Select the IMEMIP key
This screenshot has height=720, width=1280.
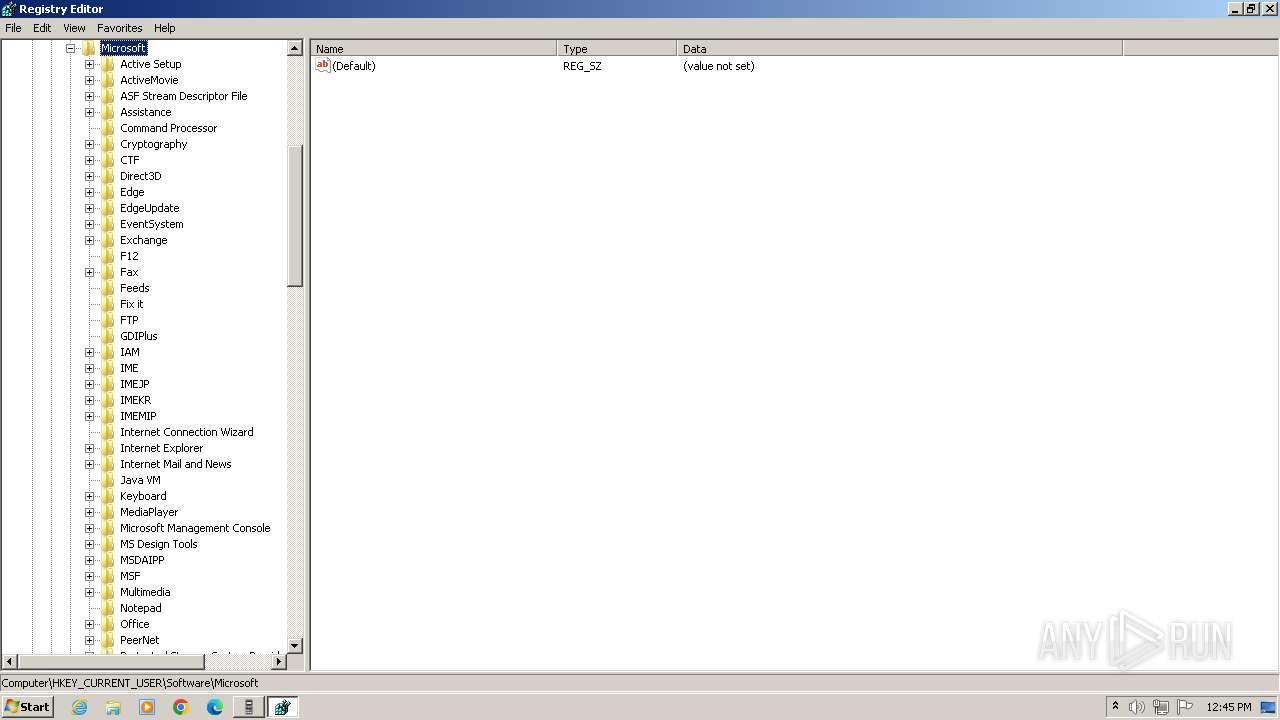pyautogui.click(x=138, y=416)
